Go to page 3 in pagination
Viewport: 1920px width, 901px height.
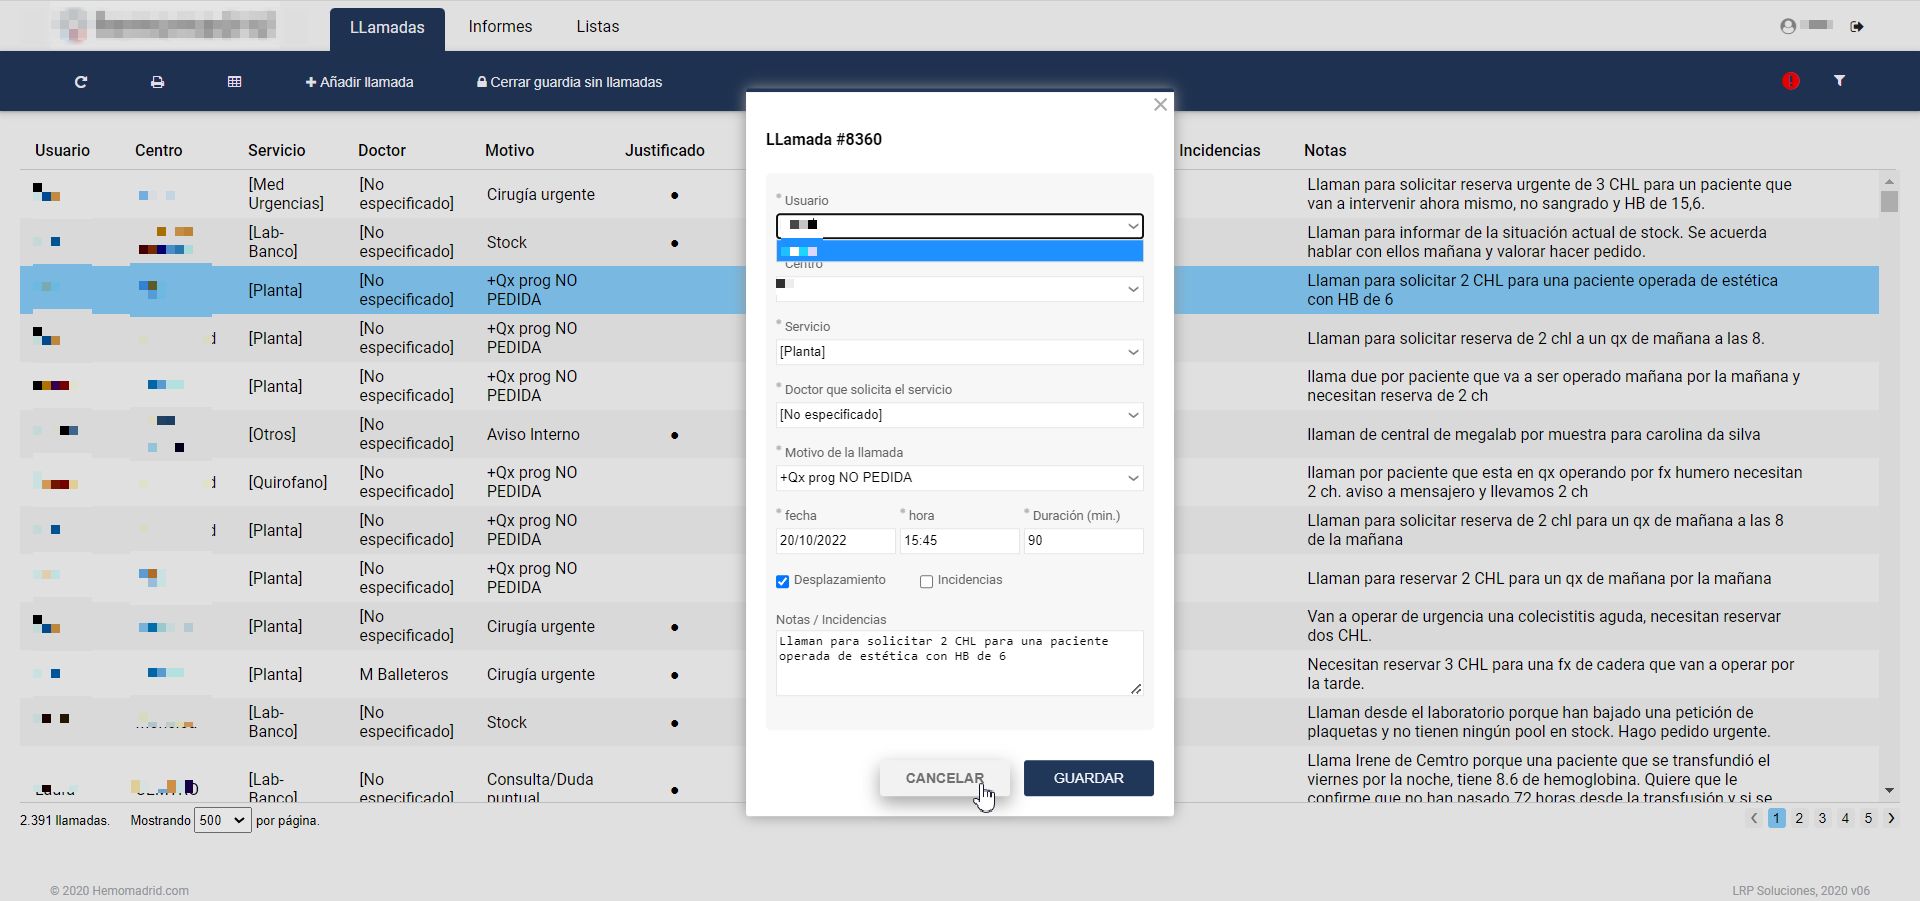tap(1822, 818)
